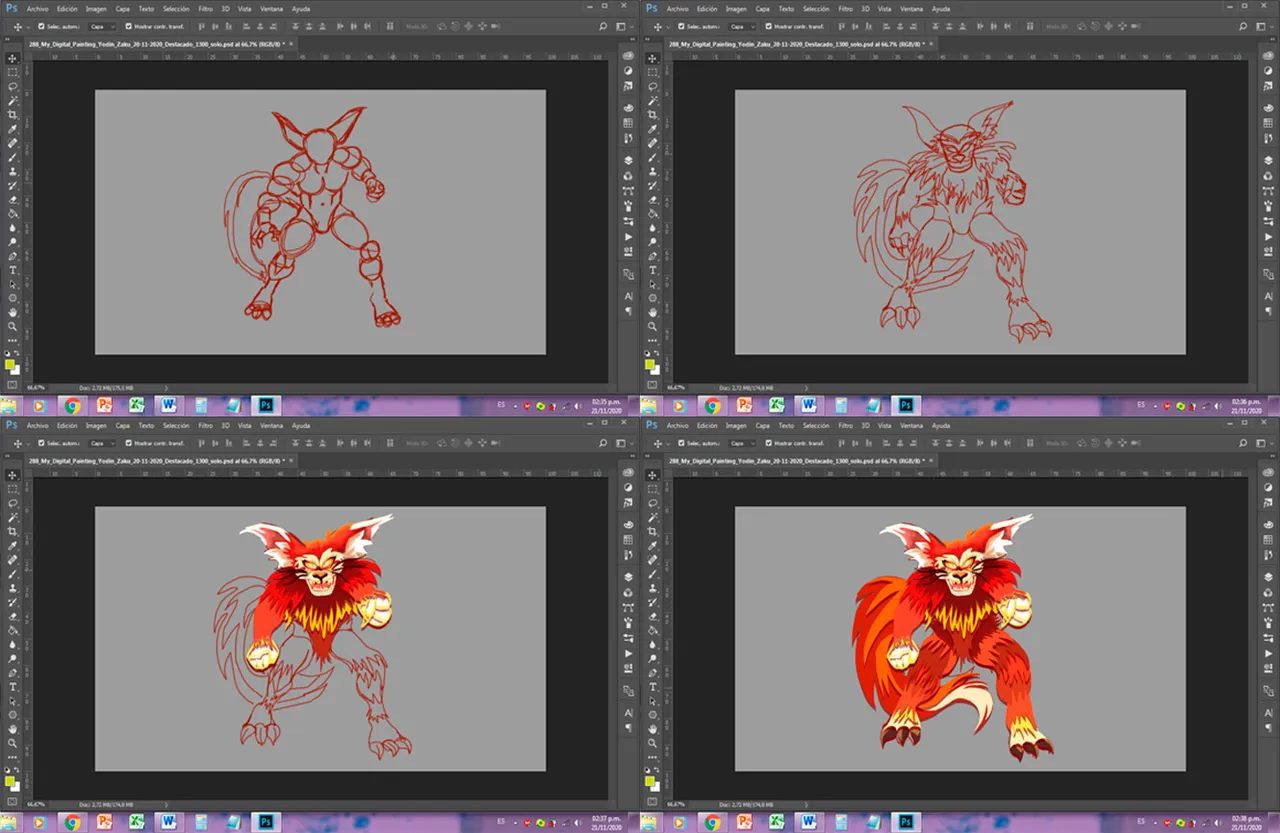This screenshot has width=1280, height=833.
Task: Open the Vista menu in the fully colored window
Action: tap(884, 426)
